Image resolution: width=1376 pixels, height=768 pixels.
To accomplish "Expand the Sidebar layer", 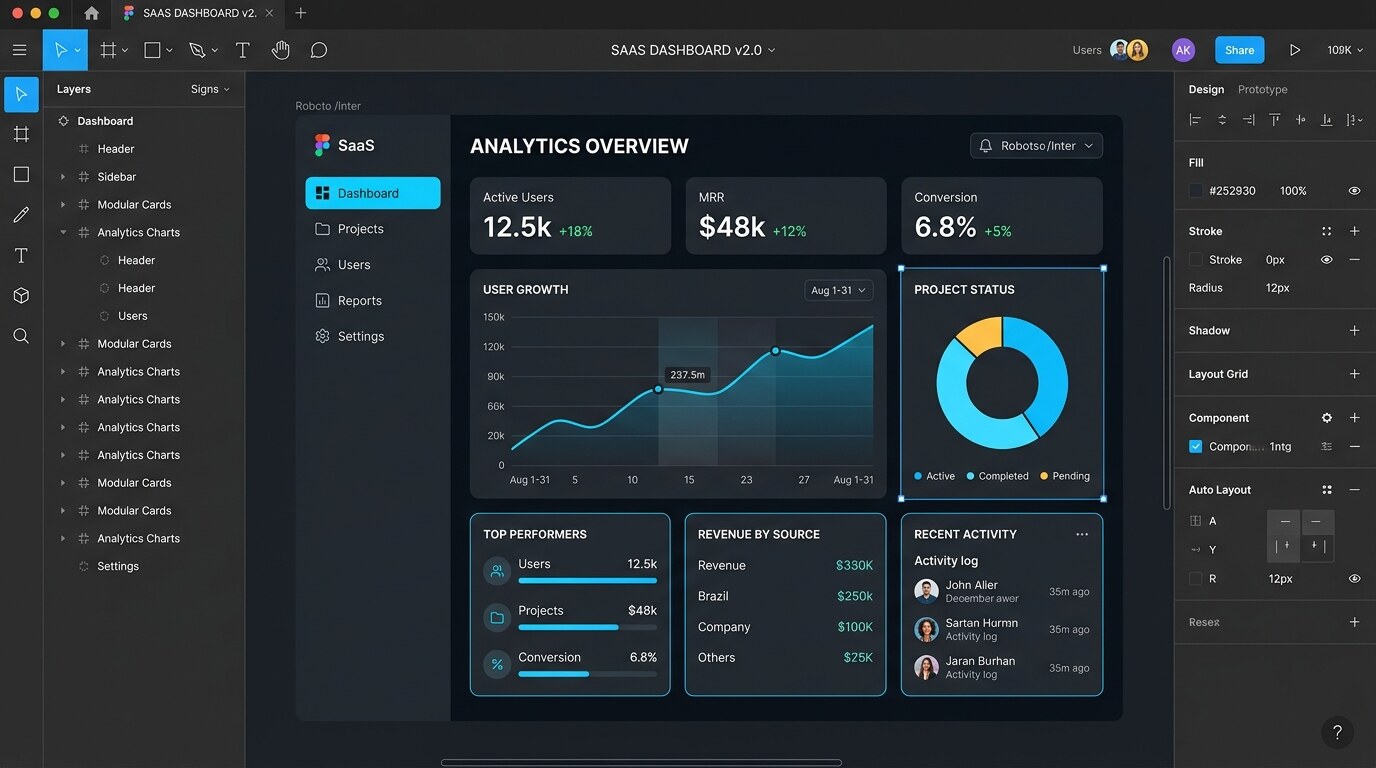I will tap(63, 177).
